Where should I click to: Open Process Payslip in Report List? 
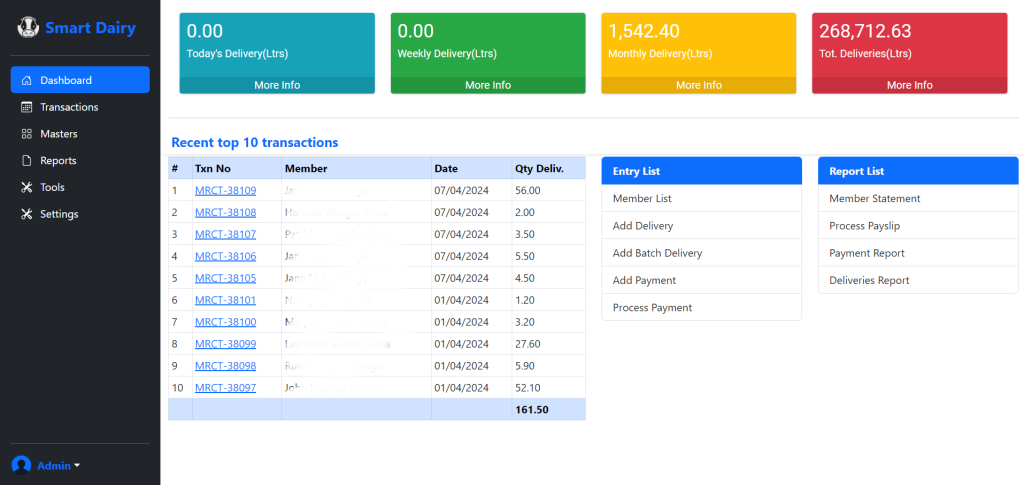(866, 226)
